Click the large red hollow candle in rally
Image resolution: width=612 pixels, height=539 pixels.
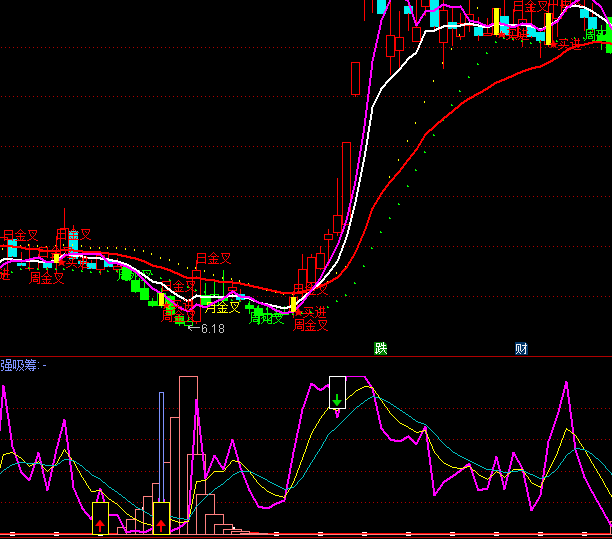(x=346, y=185)
